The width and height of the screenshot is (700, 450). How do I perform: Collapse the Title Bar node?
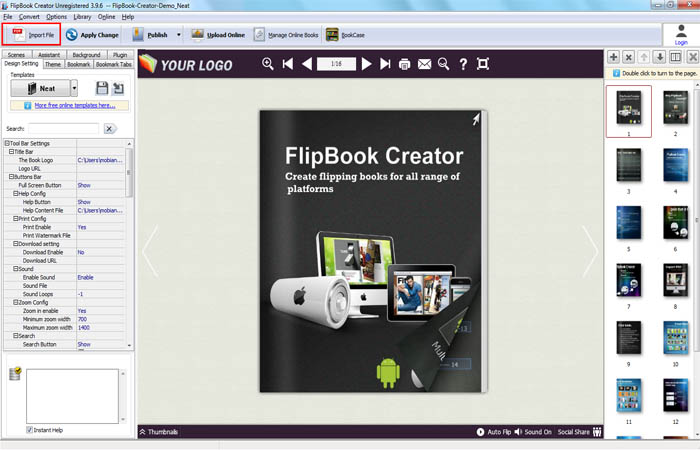click(x=12, y=152)
